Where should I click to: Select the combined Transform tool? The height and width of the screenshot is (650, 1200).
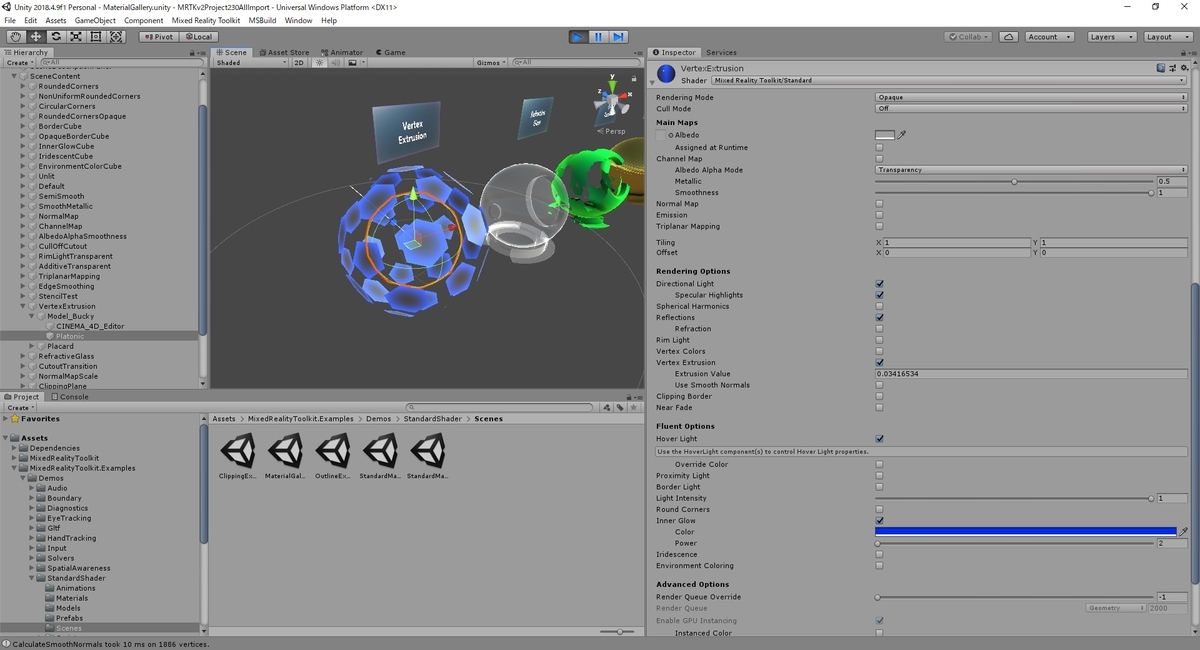point(116,37)
